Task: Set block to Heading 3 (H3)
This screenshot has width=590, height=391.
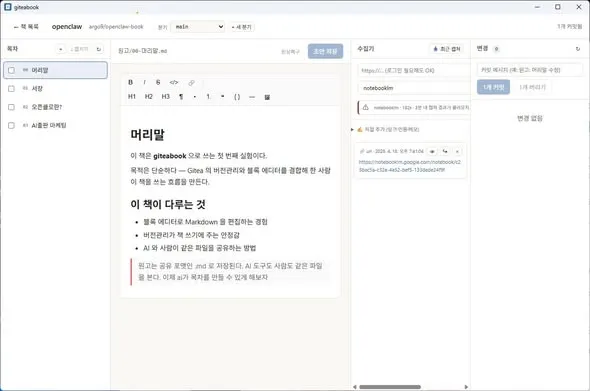Action: click(166, 97)
